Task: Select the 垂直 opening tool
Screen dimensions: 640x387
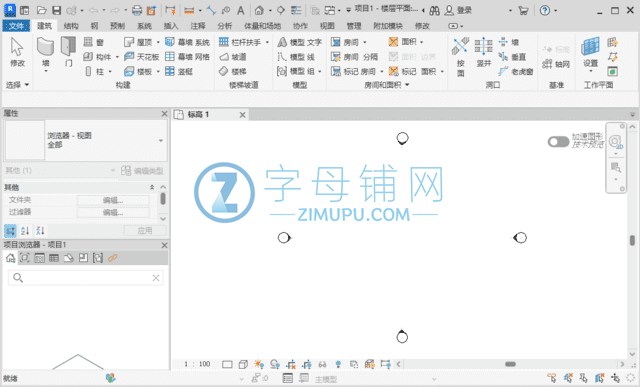Action: (x=512, y=56)
